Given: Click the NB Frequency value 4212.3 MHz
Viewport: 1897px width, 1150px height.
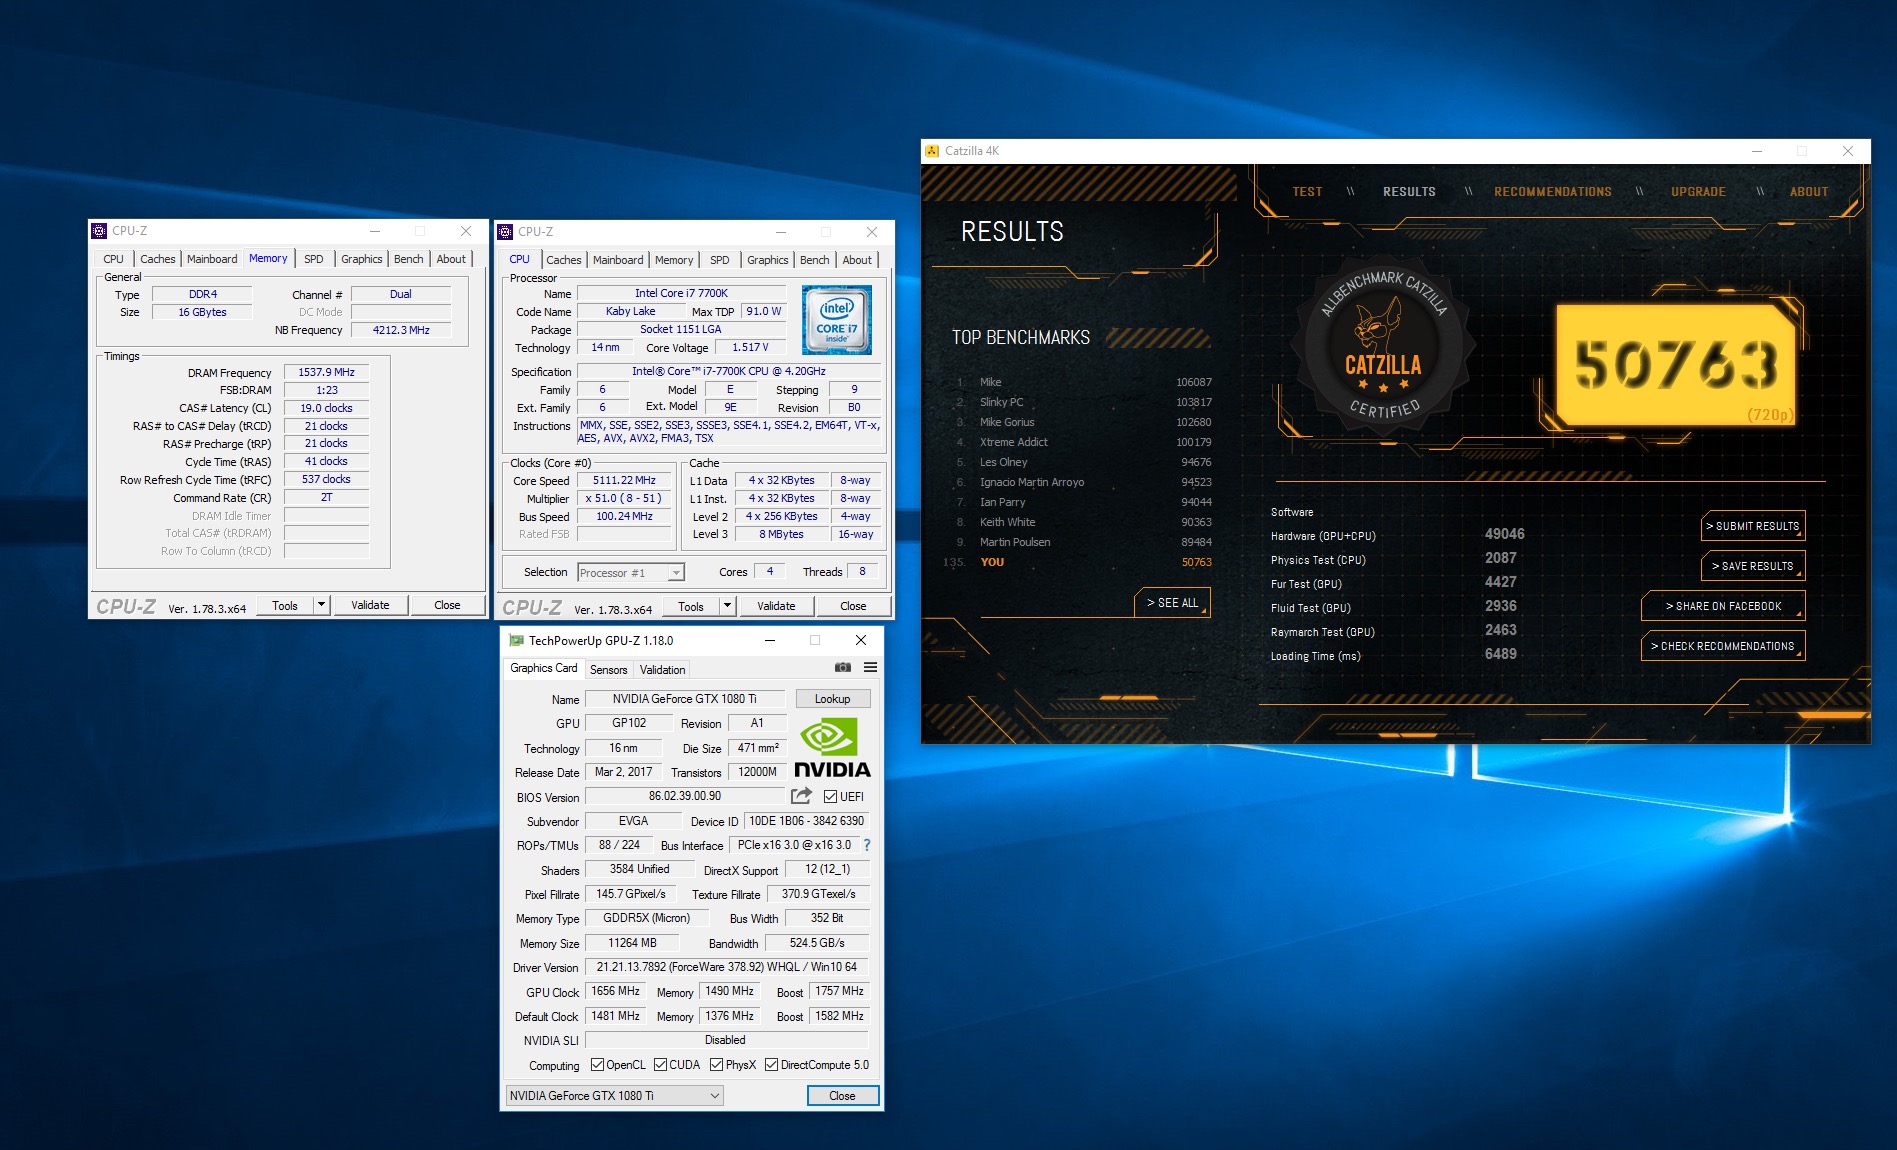Looking at the screenshot, I should pyautogui.click(x=401, y=330).
